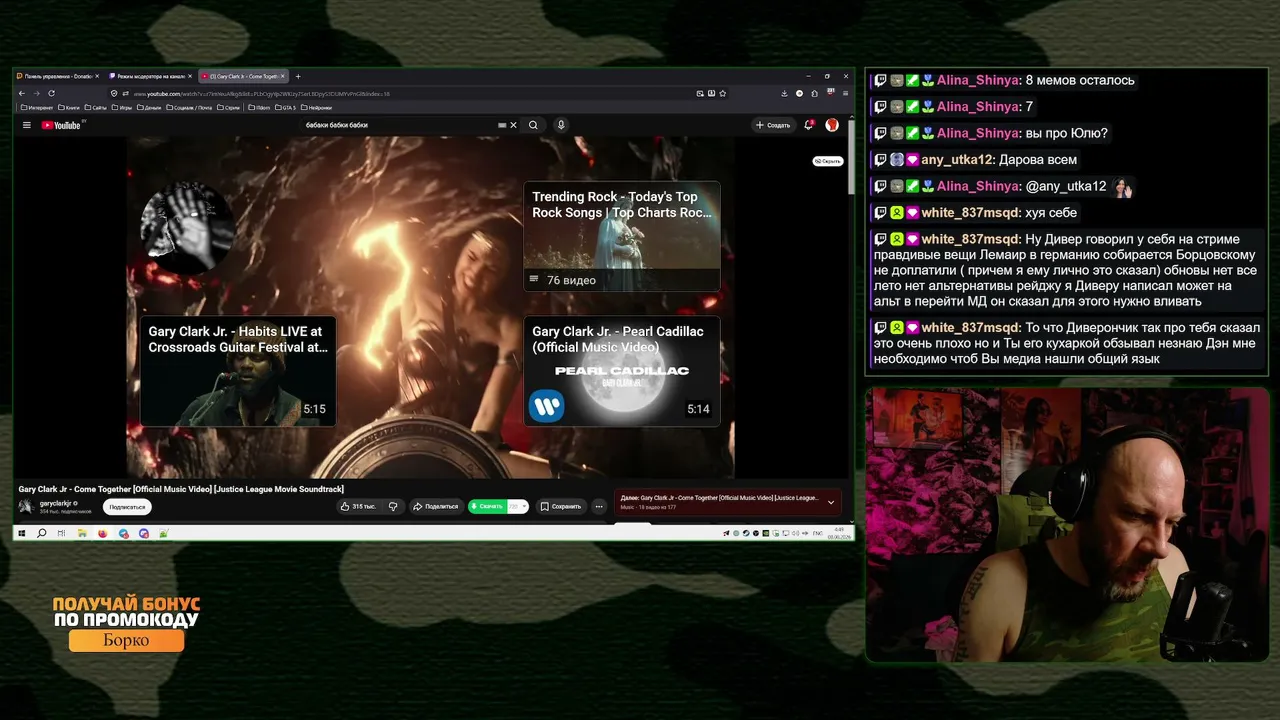This screenshot has width=1280, height=720.
Task: Close the Gary Clark Jr browser tab
Action: 283,76
